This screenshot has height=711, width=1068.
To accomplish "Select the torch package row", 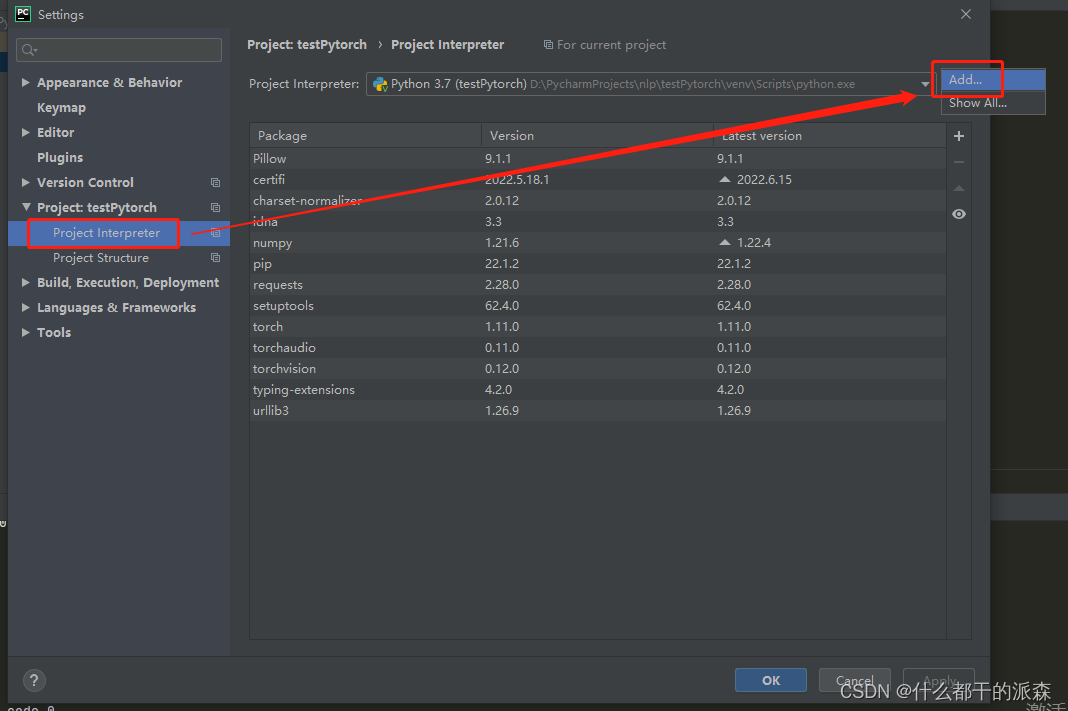I will pyautogui.click(x=598, y=327).
